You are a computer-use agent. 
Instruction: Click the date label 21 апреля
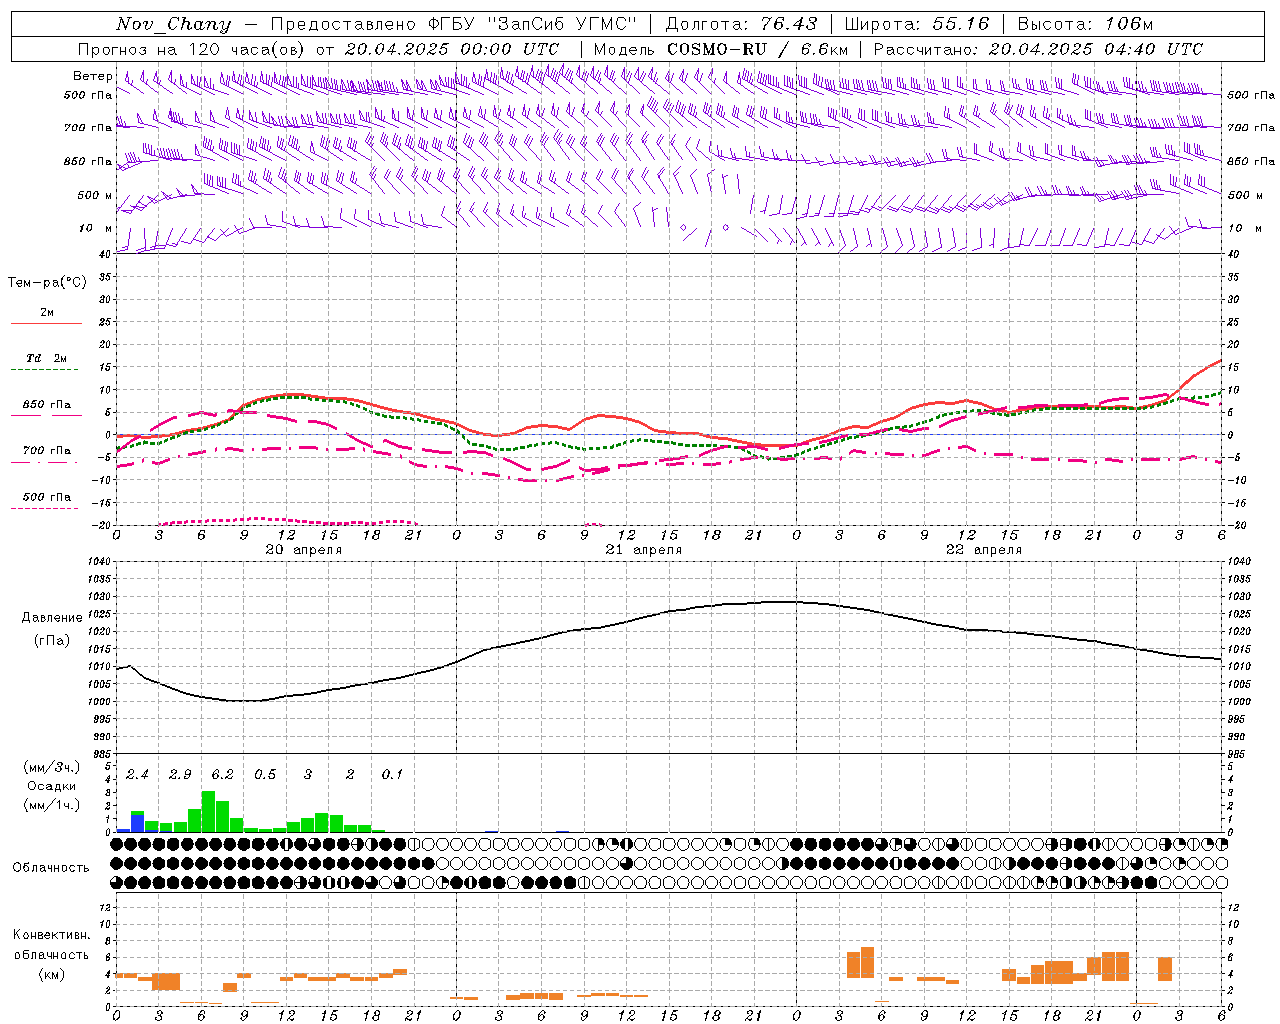(x=643, y=549)
